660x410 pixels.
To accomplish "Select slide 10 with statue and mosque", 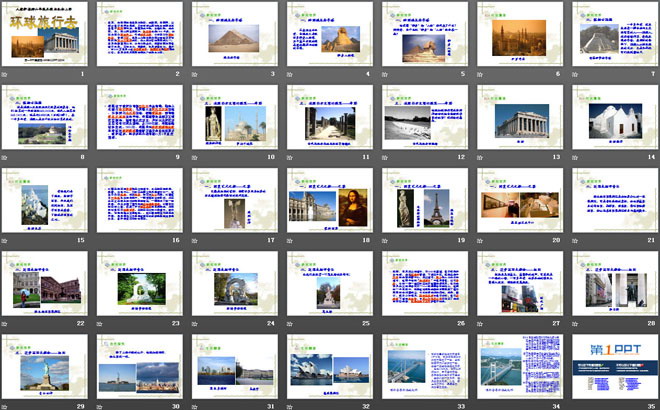I will 235,117.
